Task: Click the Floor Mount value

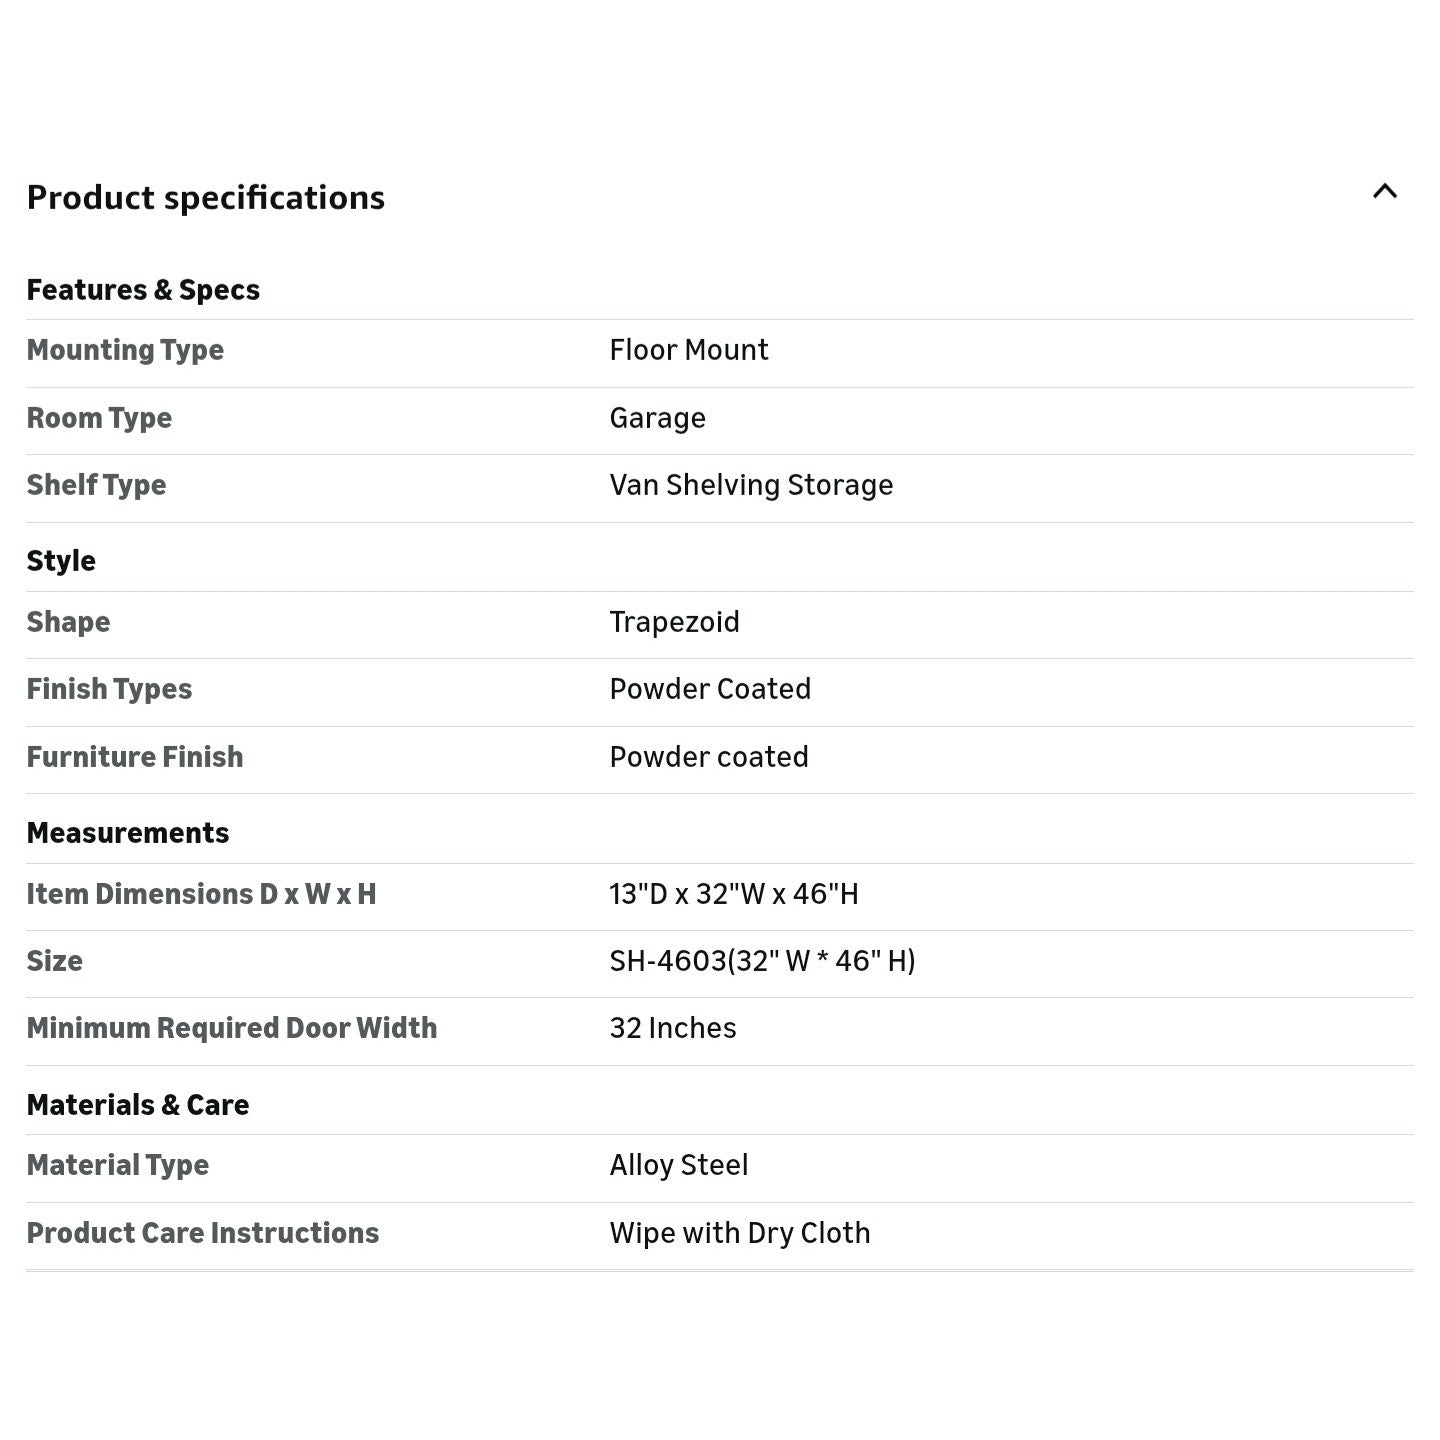Action: 688,350
